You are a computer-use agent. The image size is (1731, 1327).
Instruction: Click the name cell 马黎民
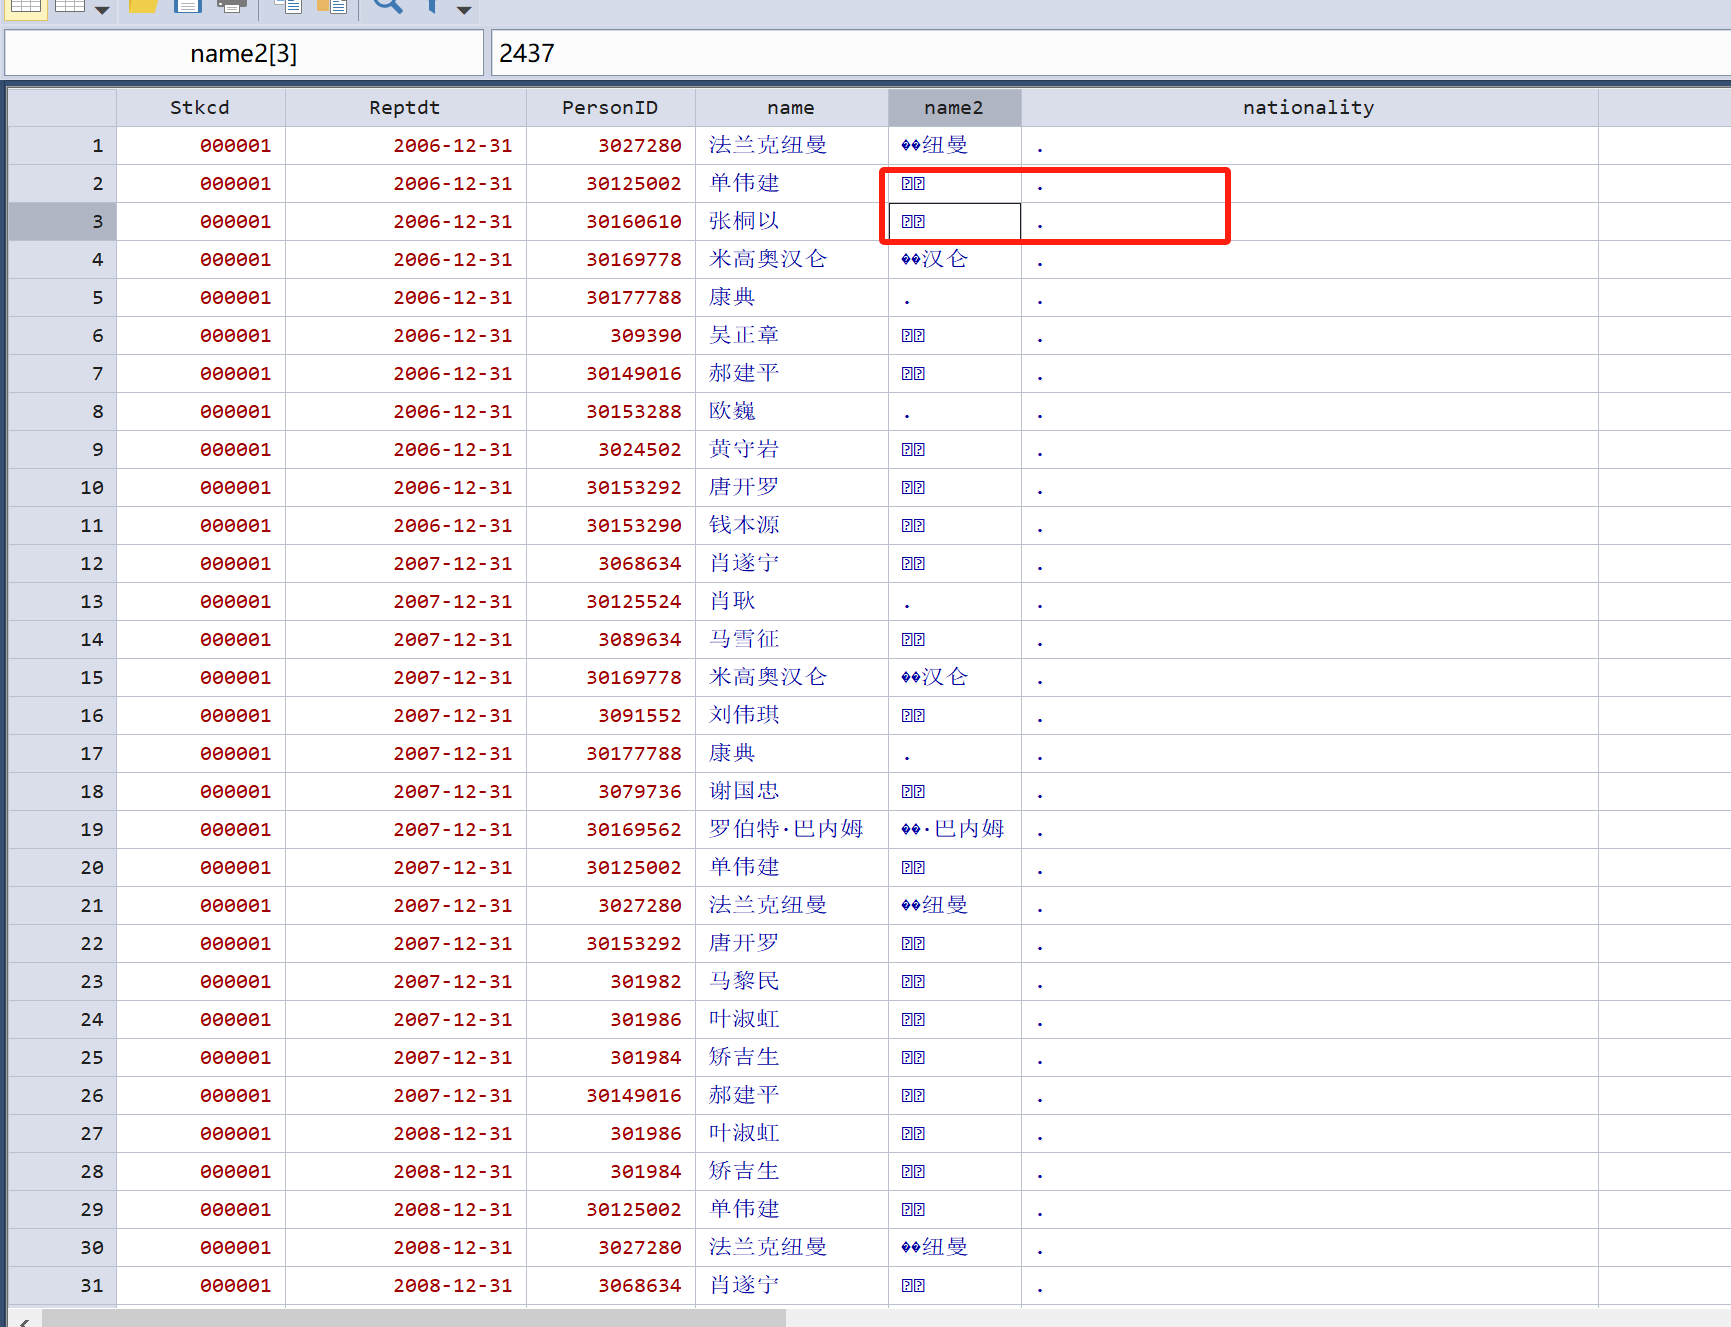tap(791, 982)
